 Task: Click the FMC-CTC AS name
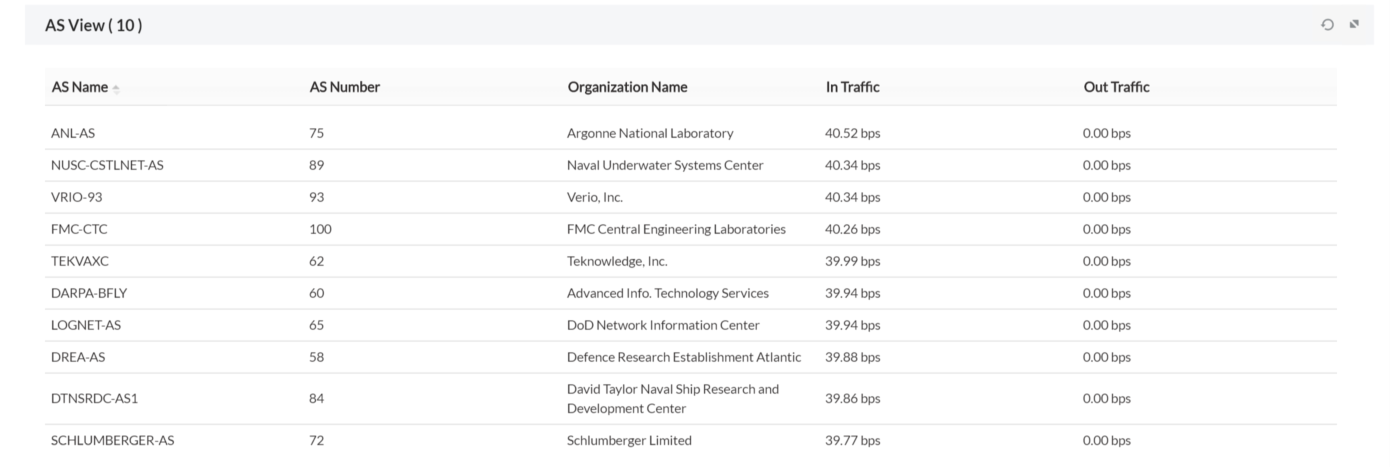(x=79, y=229)
